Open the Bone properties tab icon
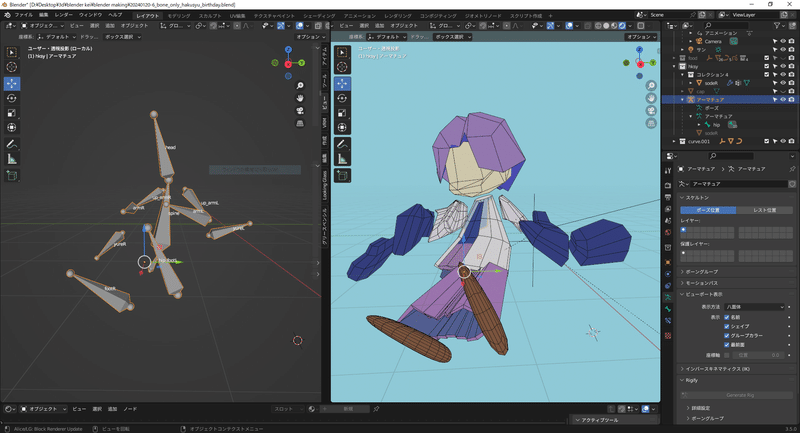 [x=668, y=309]
